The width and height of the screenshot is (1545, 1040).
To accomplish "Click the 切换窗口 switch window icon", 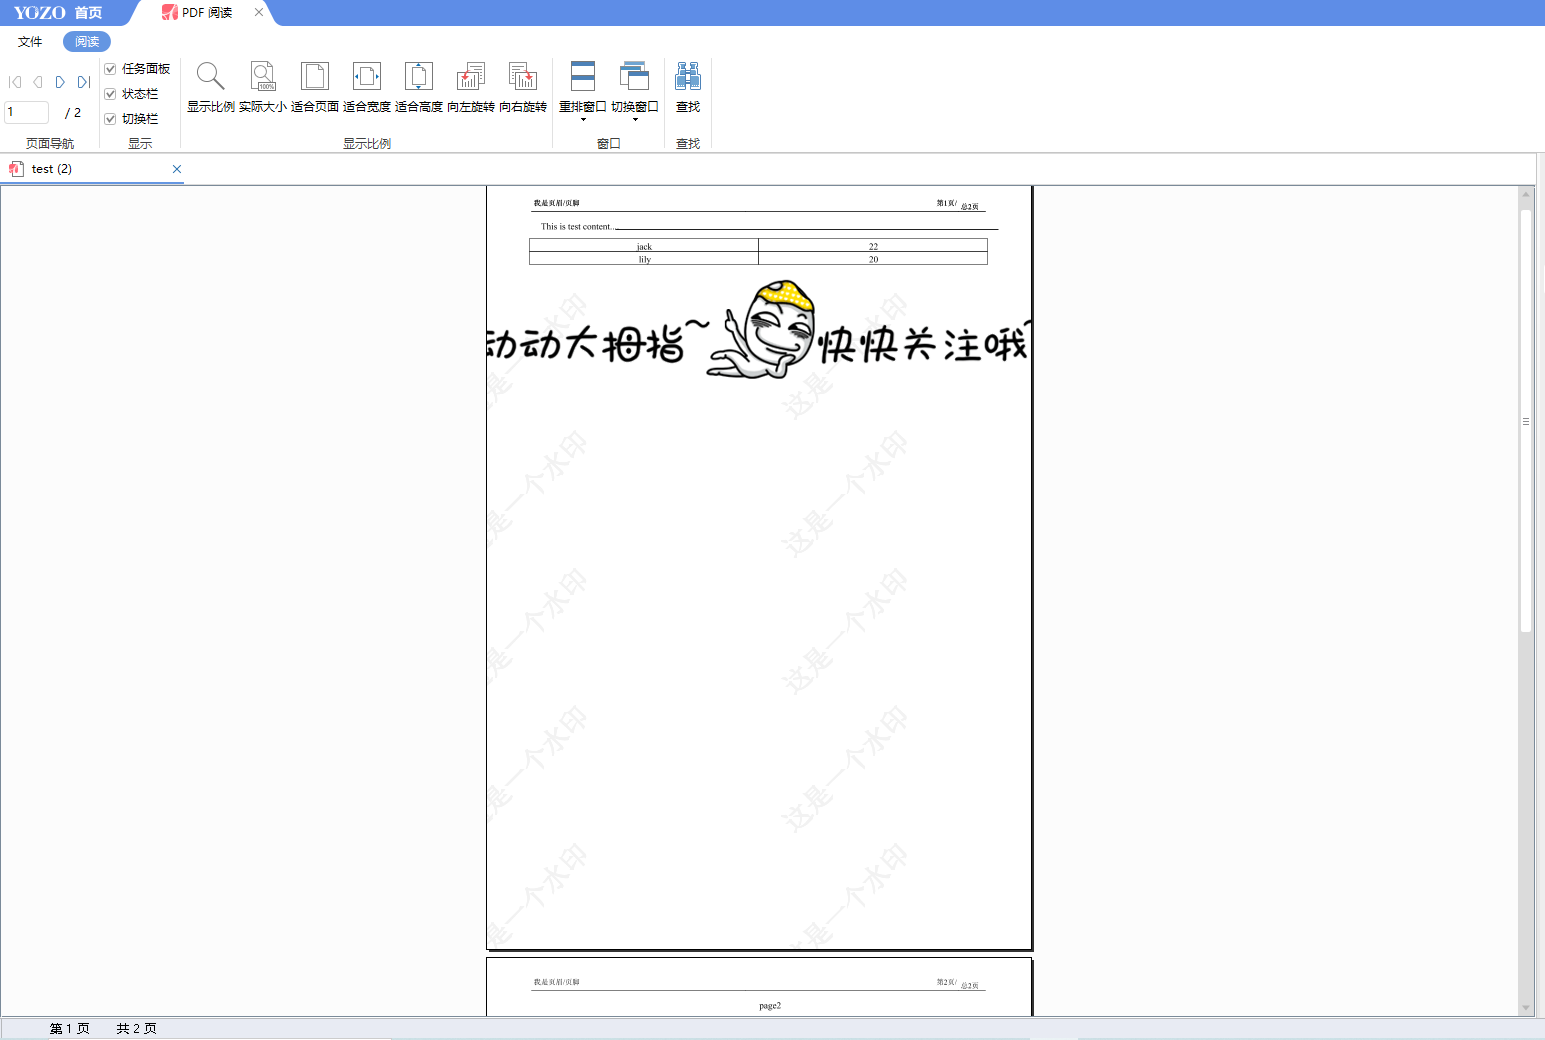I will tap(635, 76).
